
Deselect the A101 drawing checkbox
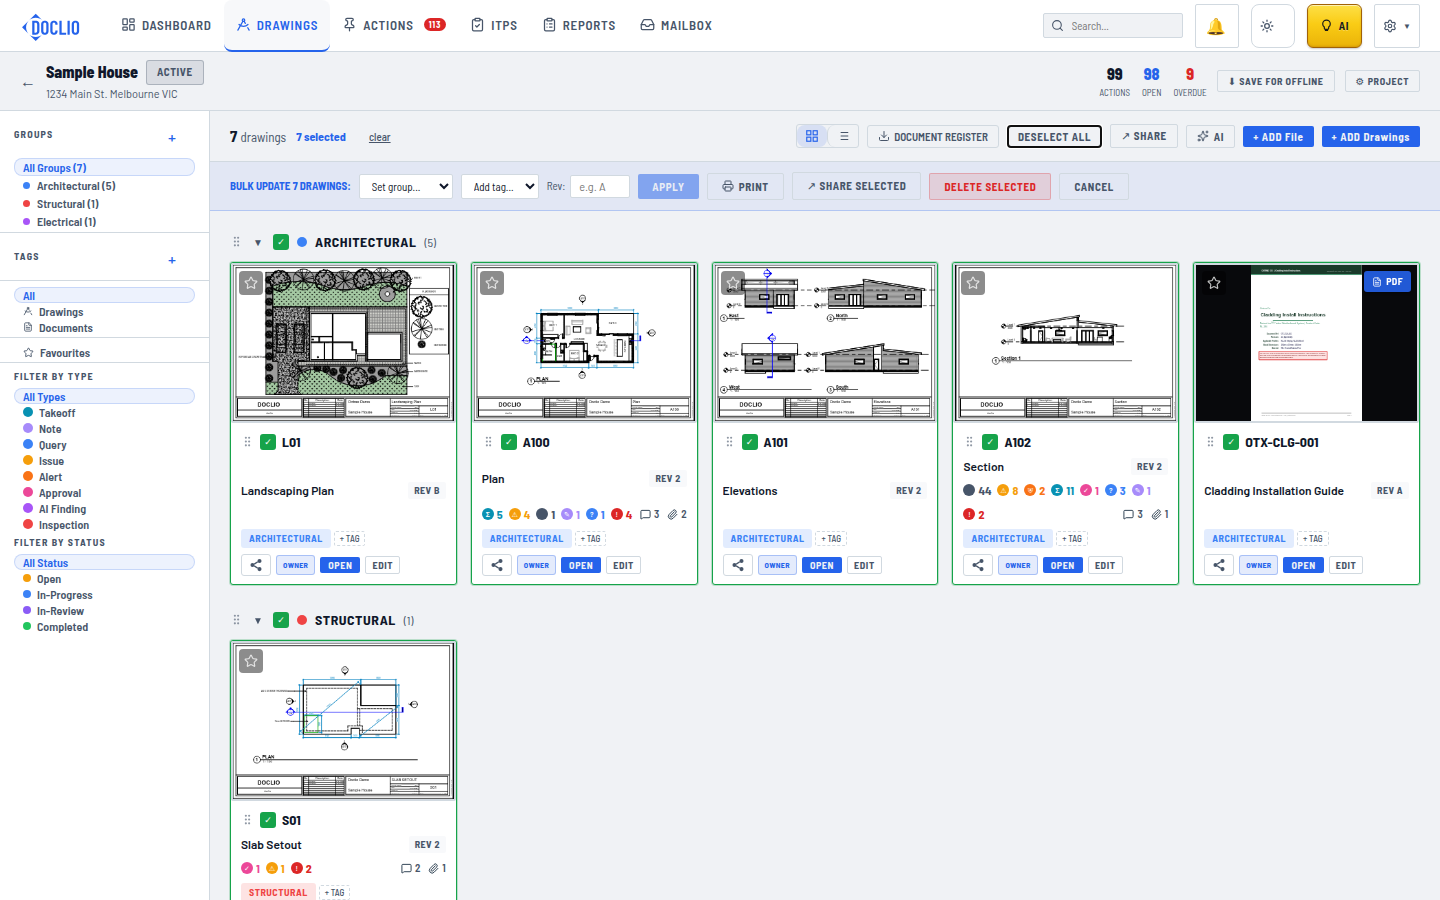pyautogui.click(x=750, y=442)
